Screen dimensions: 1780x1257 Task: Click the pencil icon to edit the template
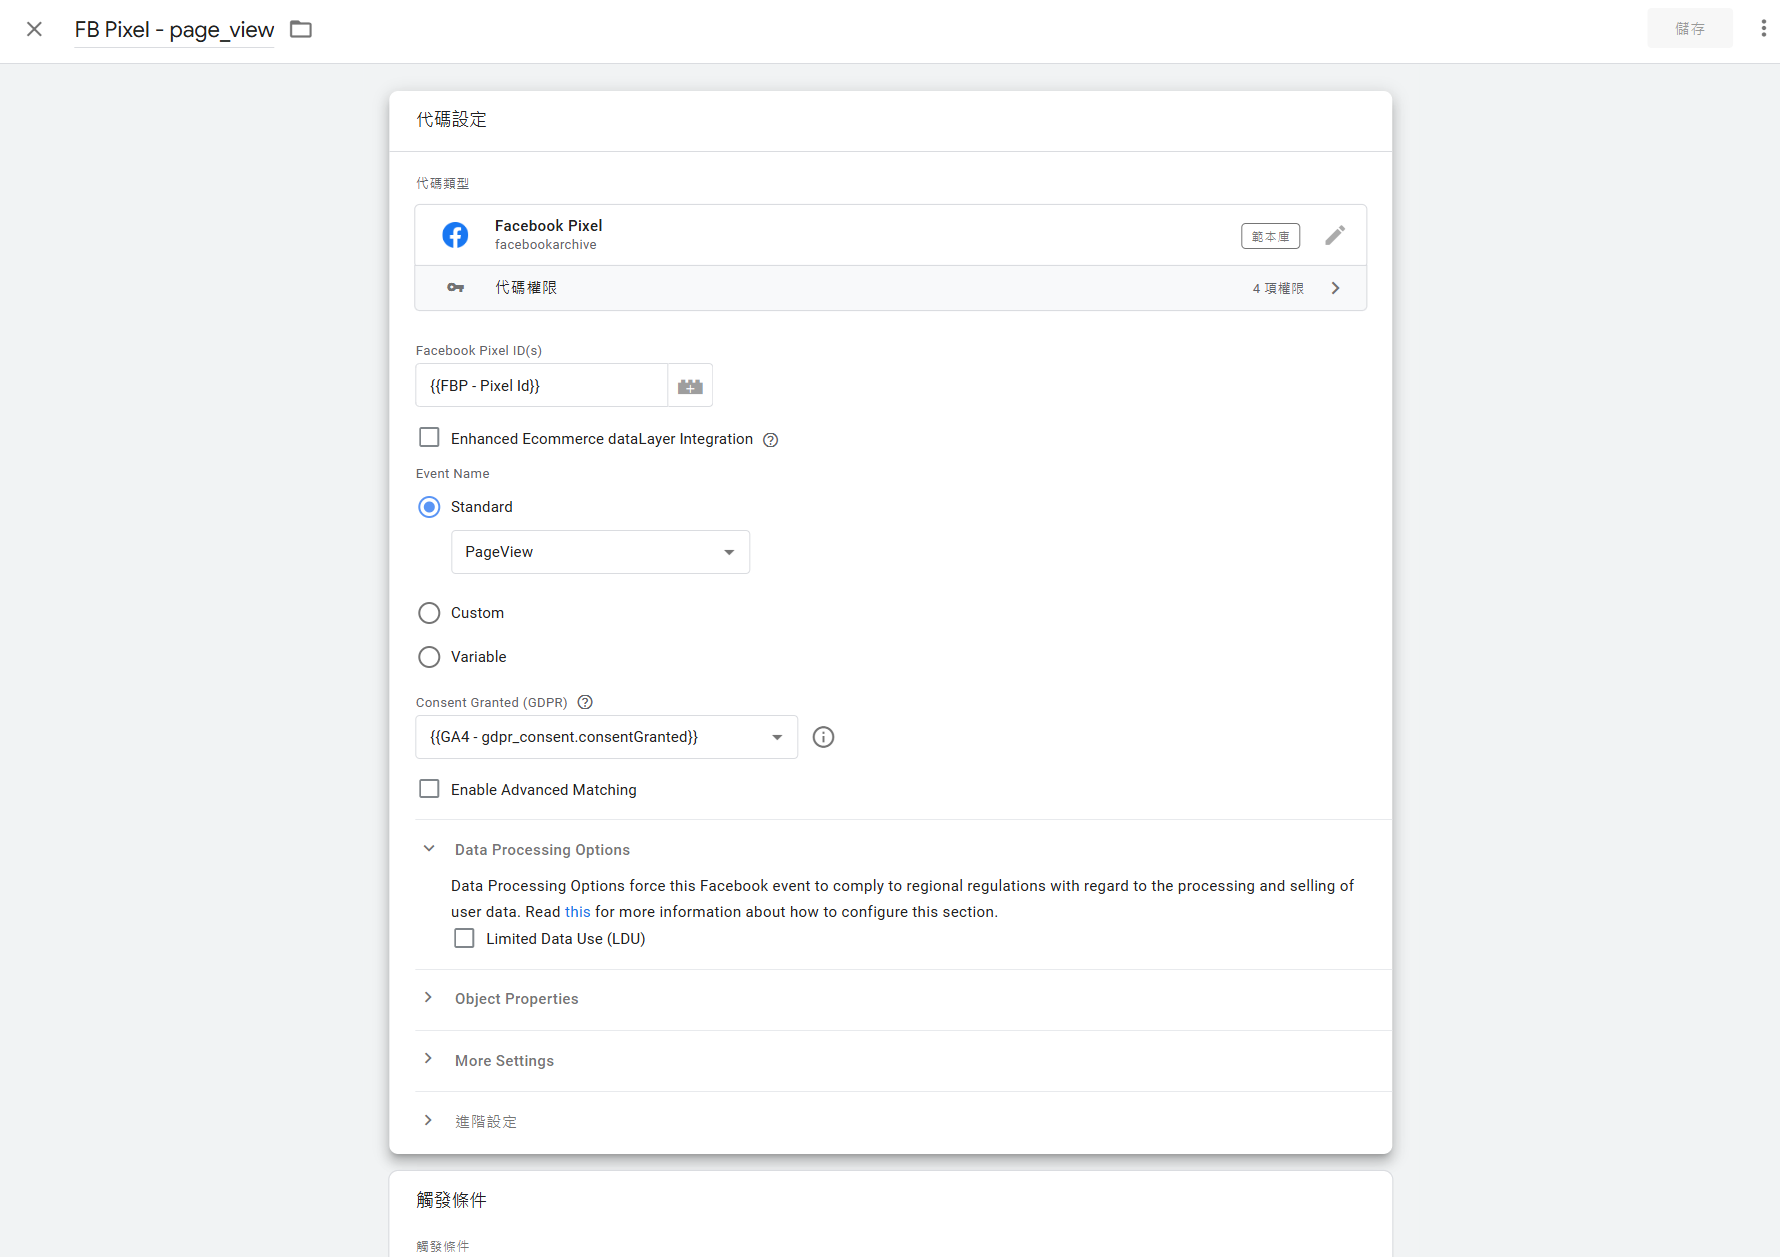pos(1335,235)
